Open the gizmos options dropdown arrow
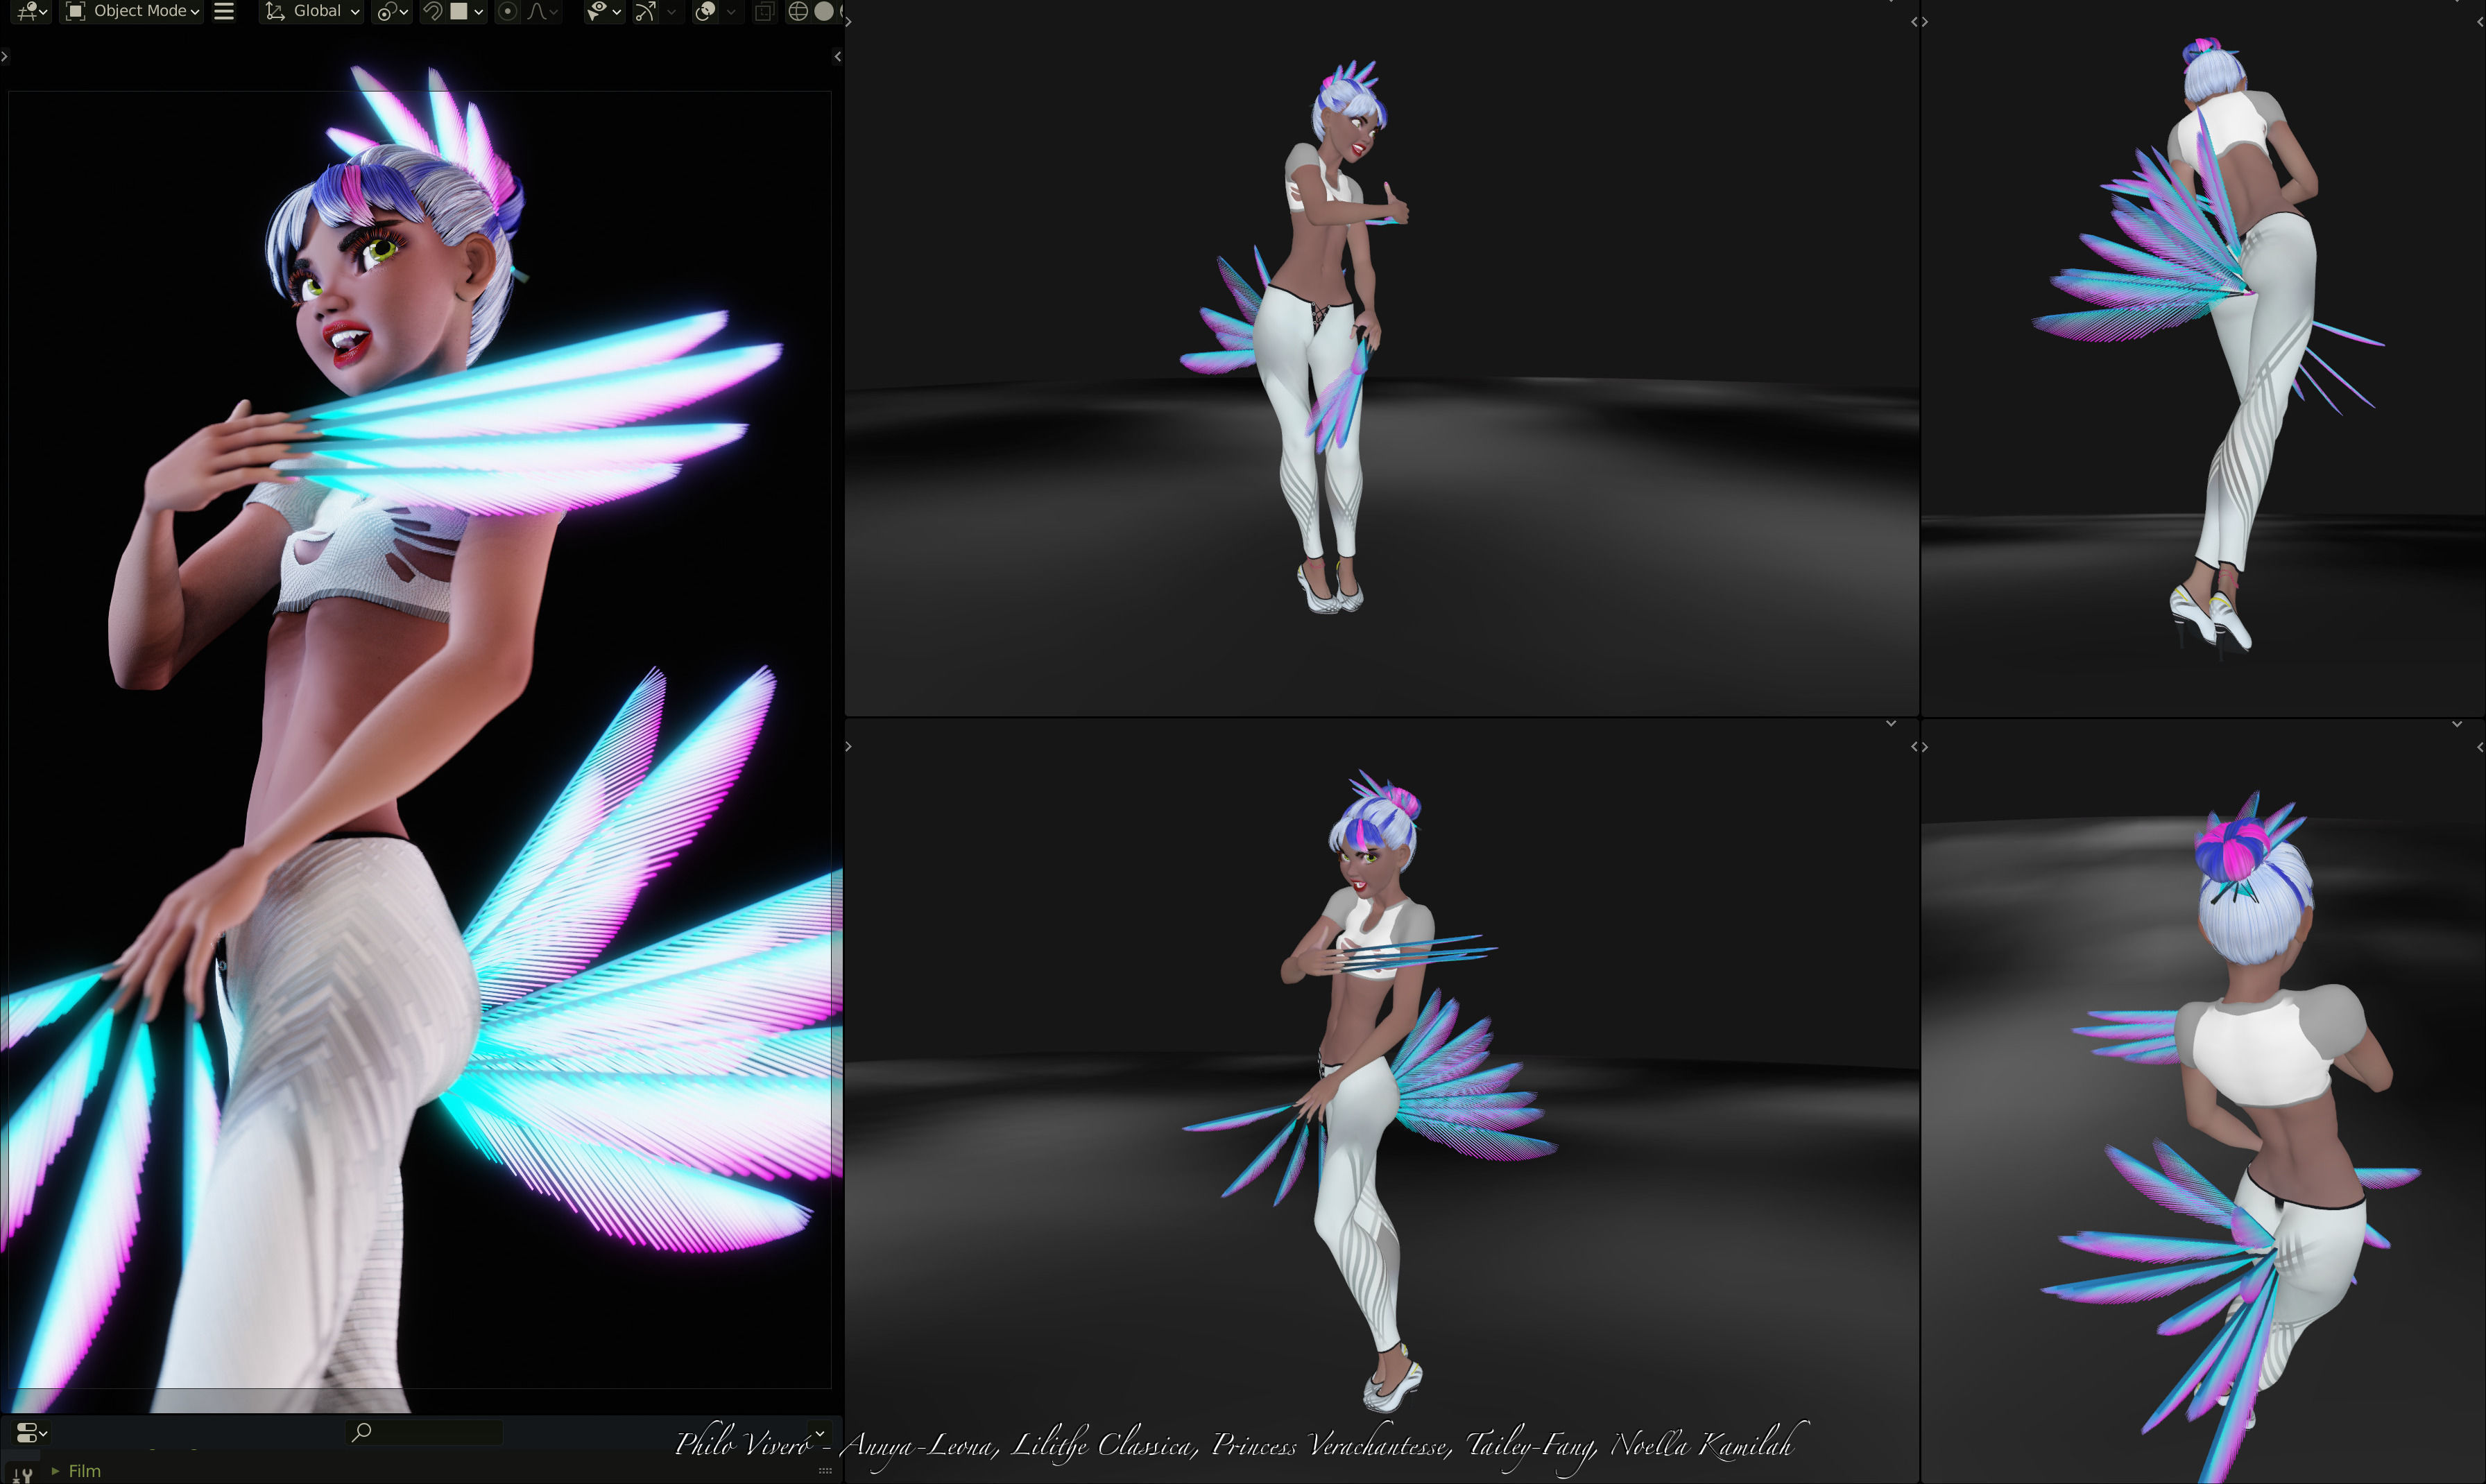This screenshot has width=2486, height=1484. (672, 11)
